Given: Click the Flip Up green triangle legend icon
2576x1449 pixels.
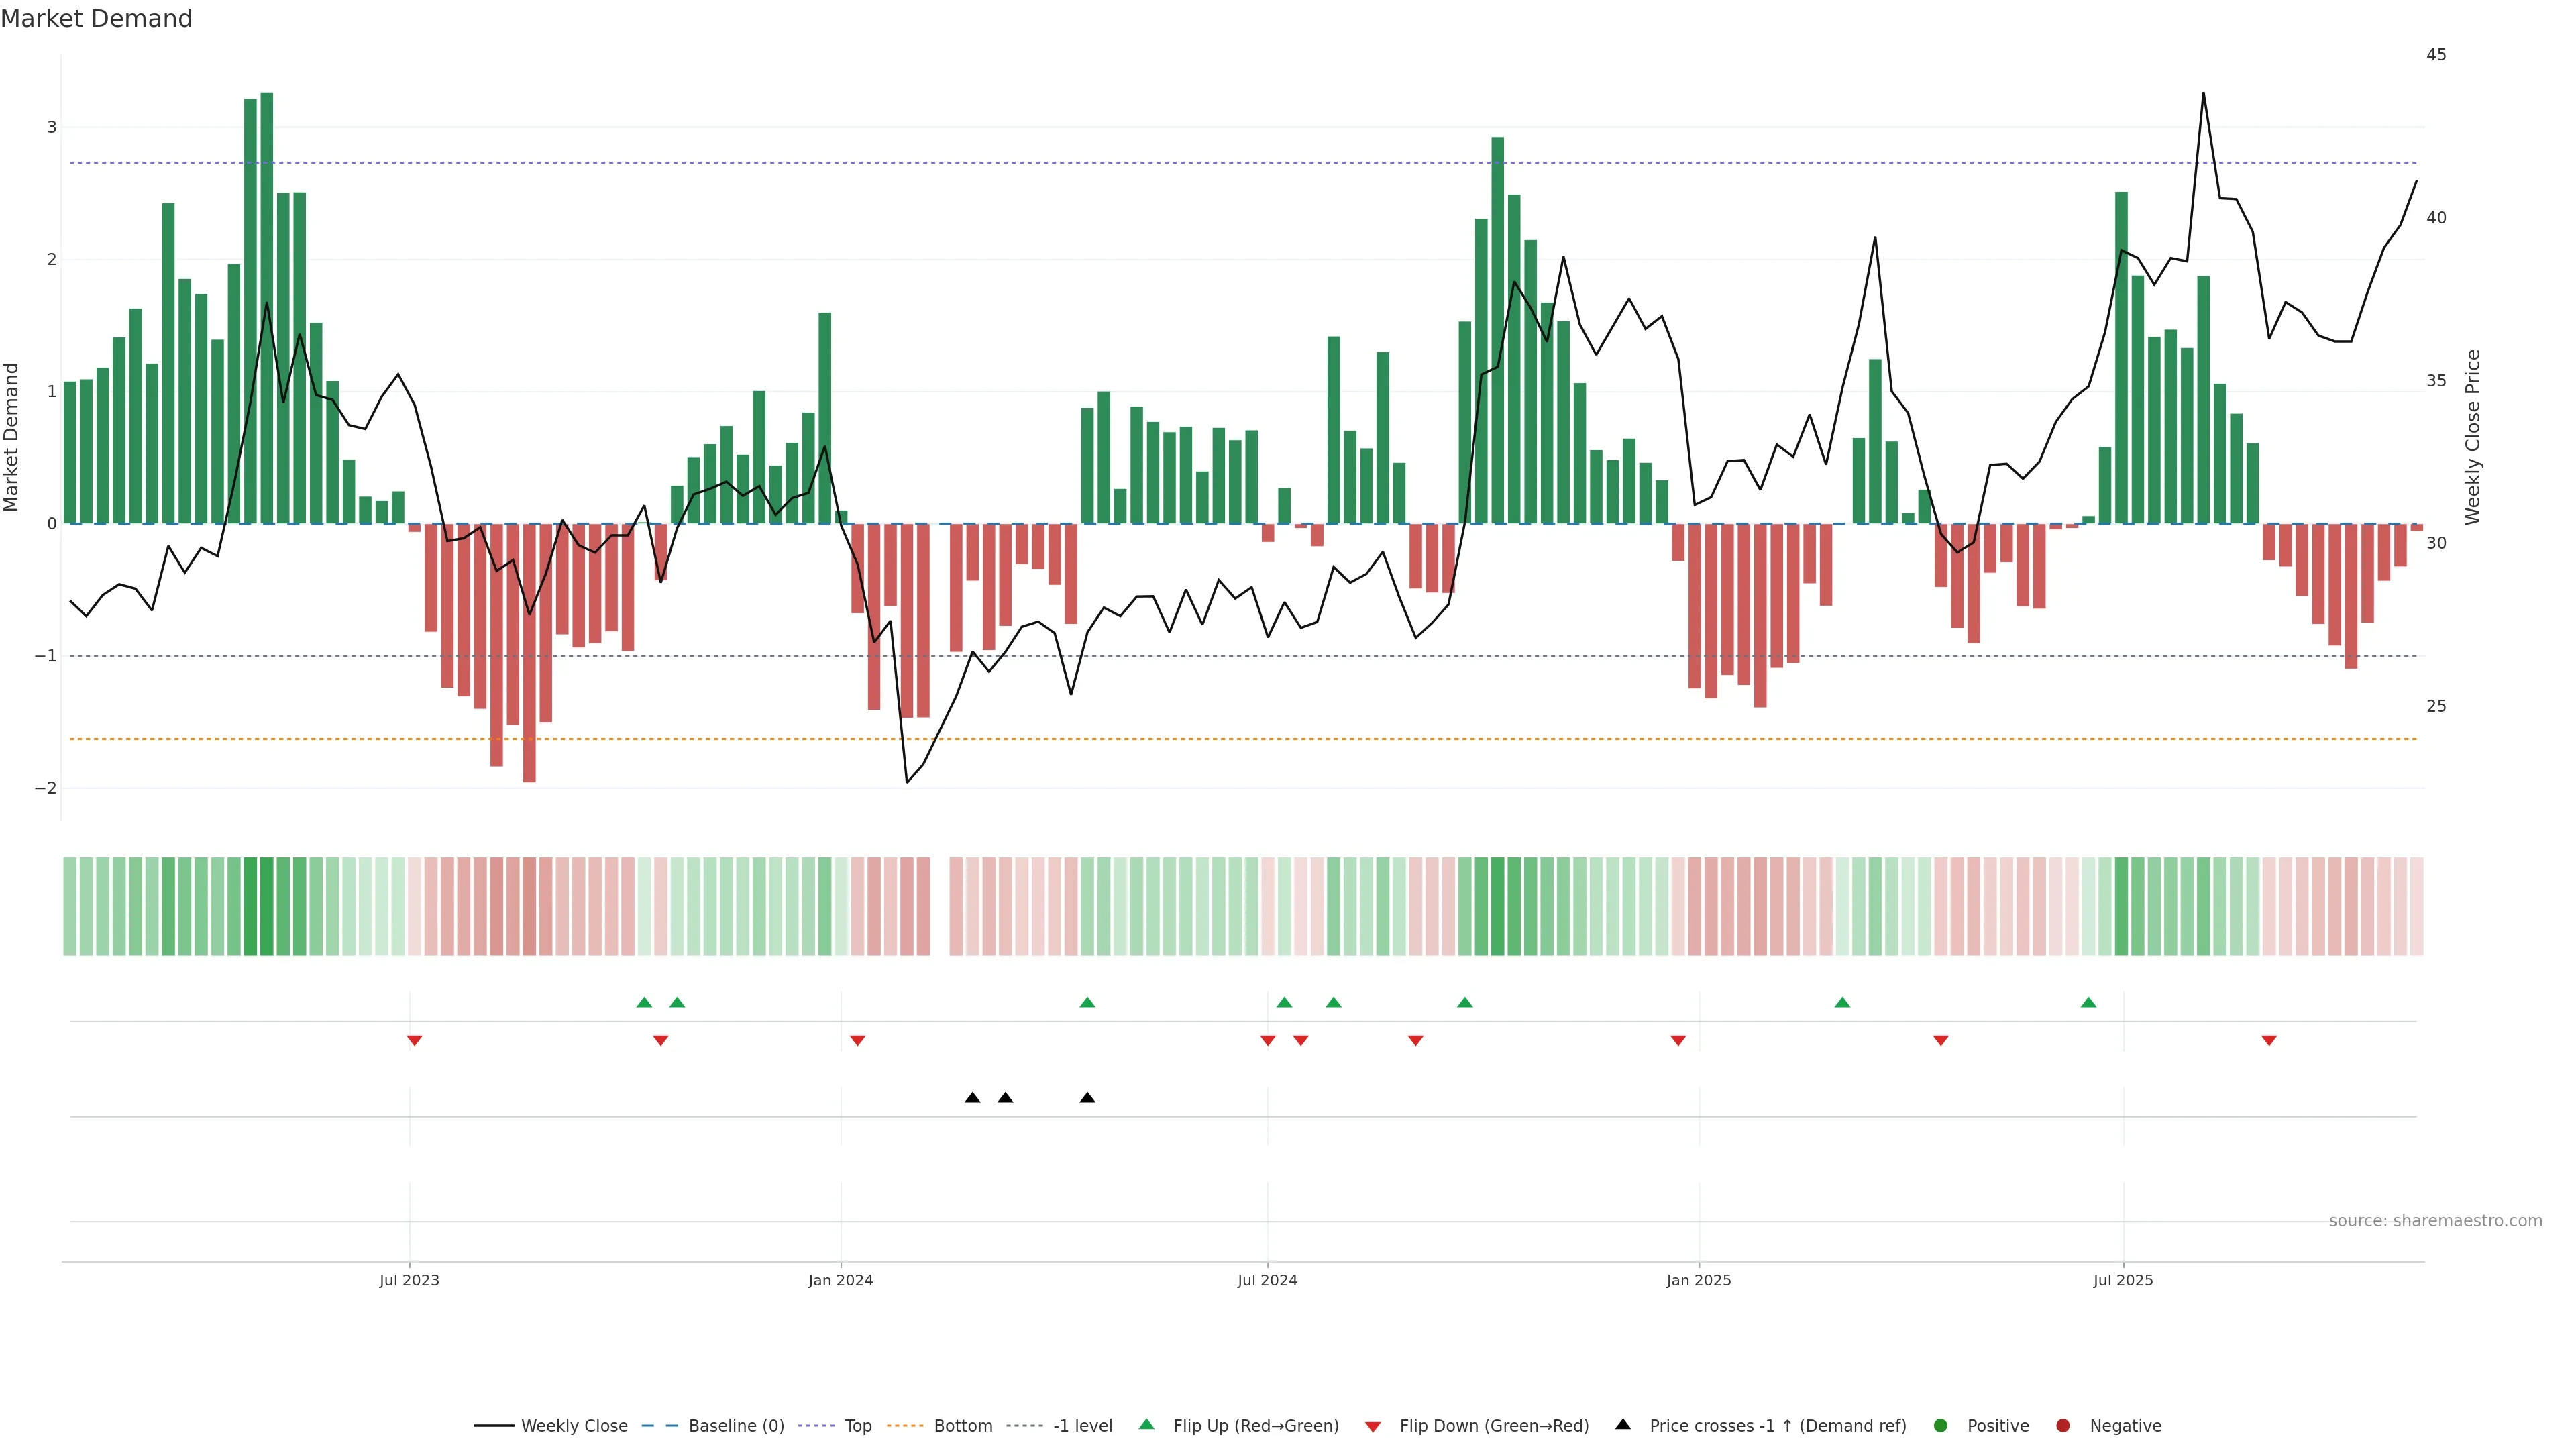Looking at the screenshot, I should pos(1147,1424).
